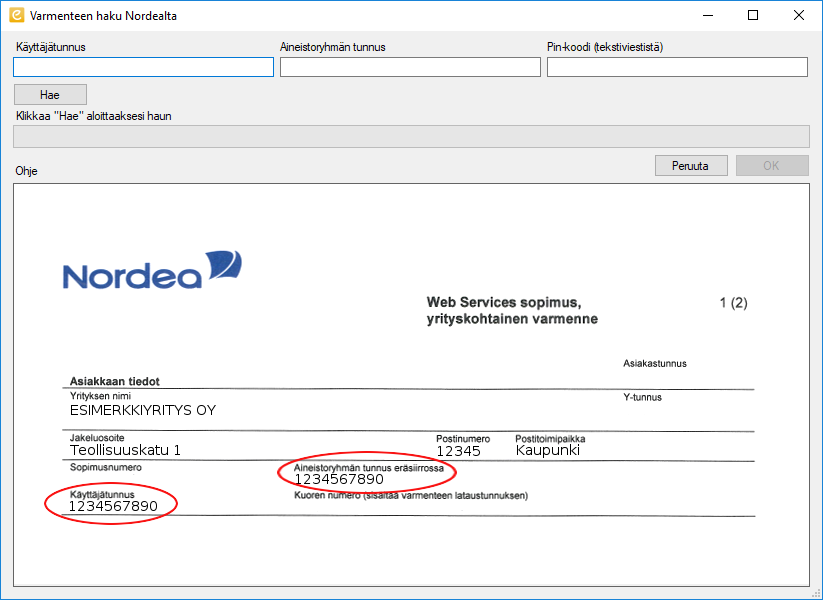Cancel with the Peruuta button
Viewport: 823px width, 600px height.
(x=691, y=166)
